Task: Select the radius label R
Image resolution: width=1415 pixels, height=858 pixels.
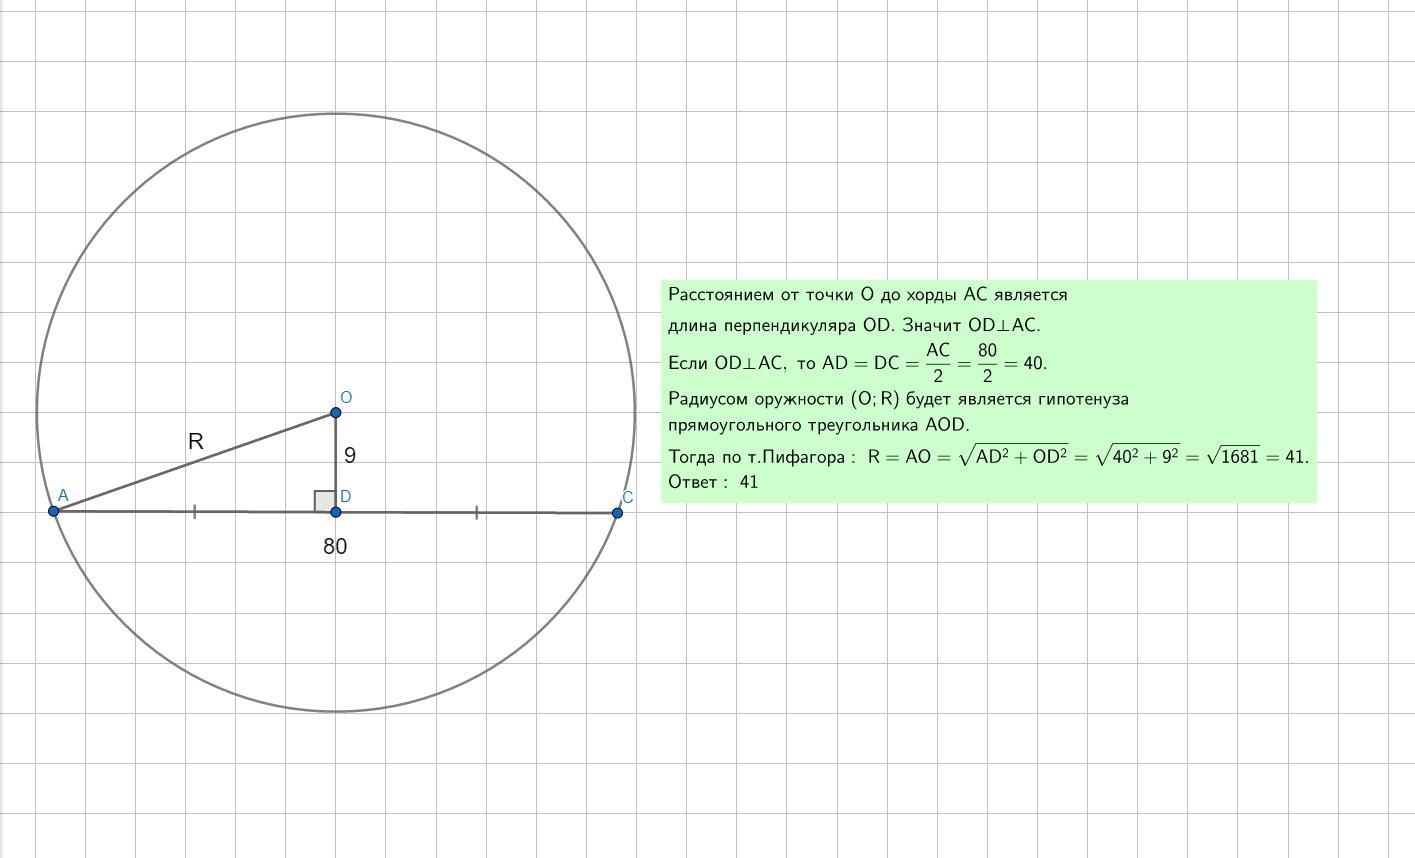Action: pyautogui.click(x=196, y=440)
